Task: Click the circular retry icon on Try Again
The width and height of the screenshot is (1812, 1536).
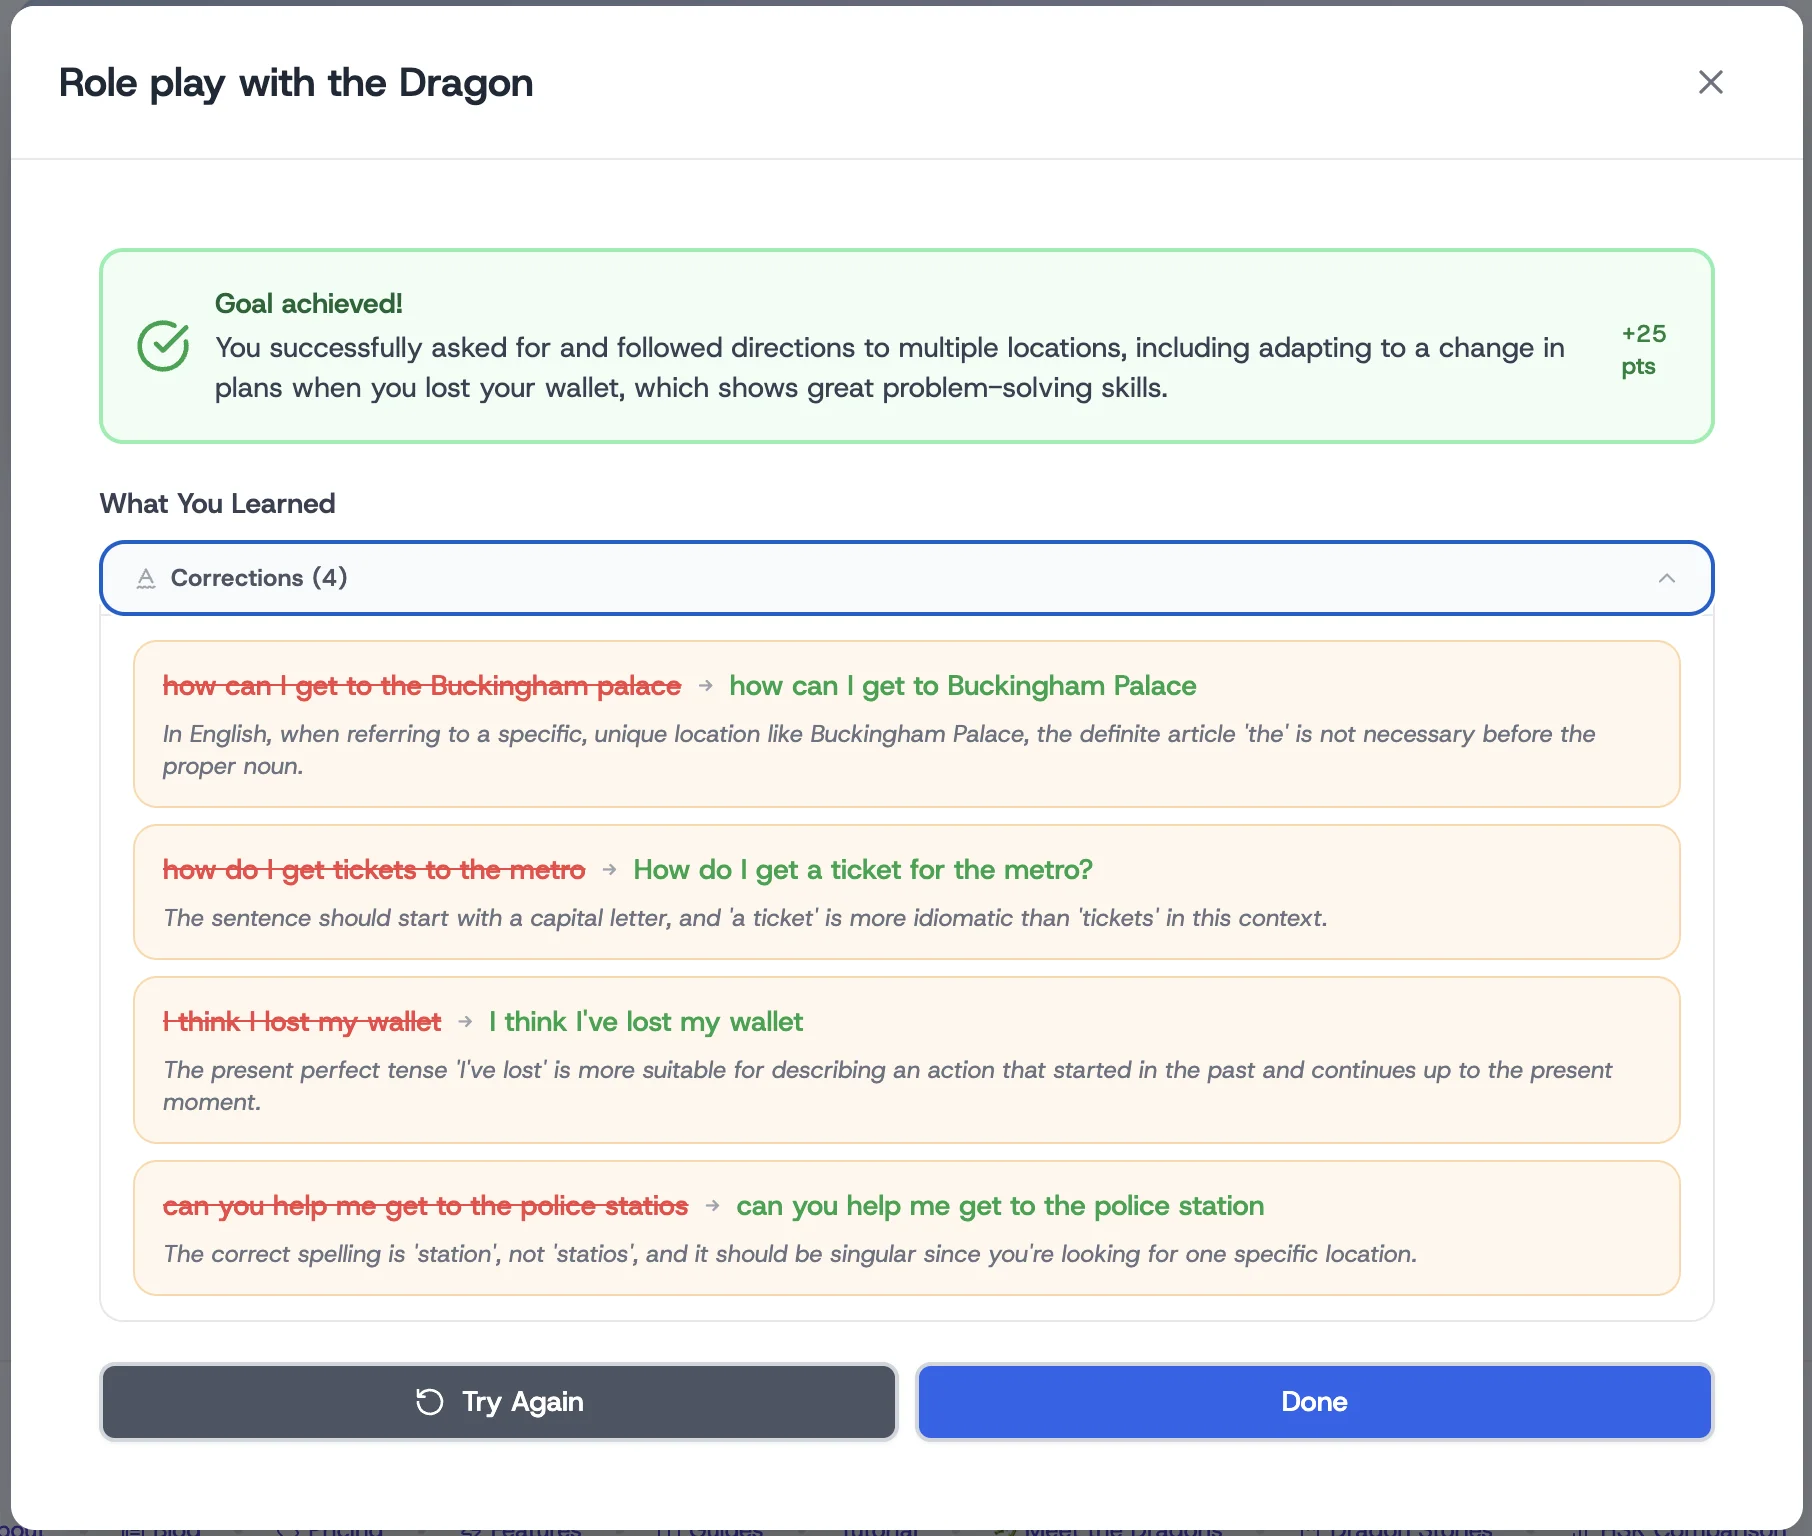Action: coord(429,1402)
